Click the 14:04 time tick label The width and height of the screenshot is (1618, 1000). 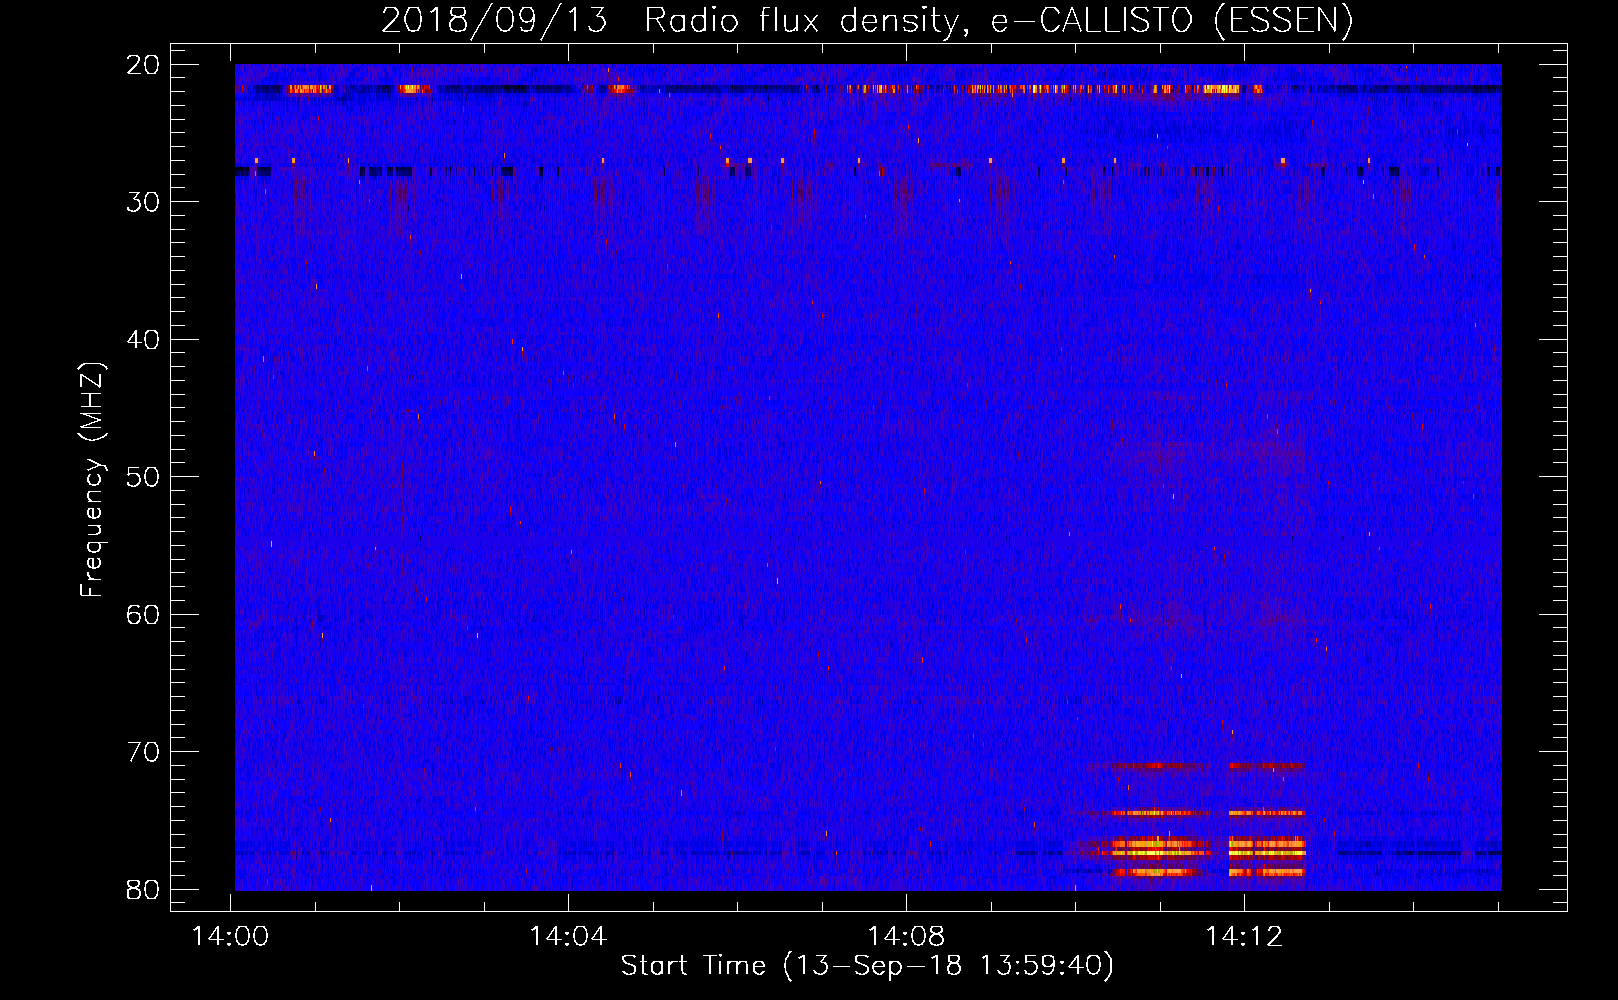point(568,937)
